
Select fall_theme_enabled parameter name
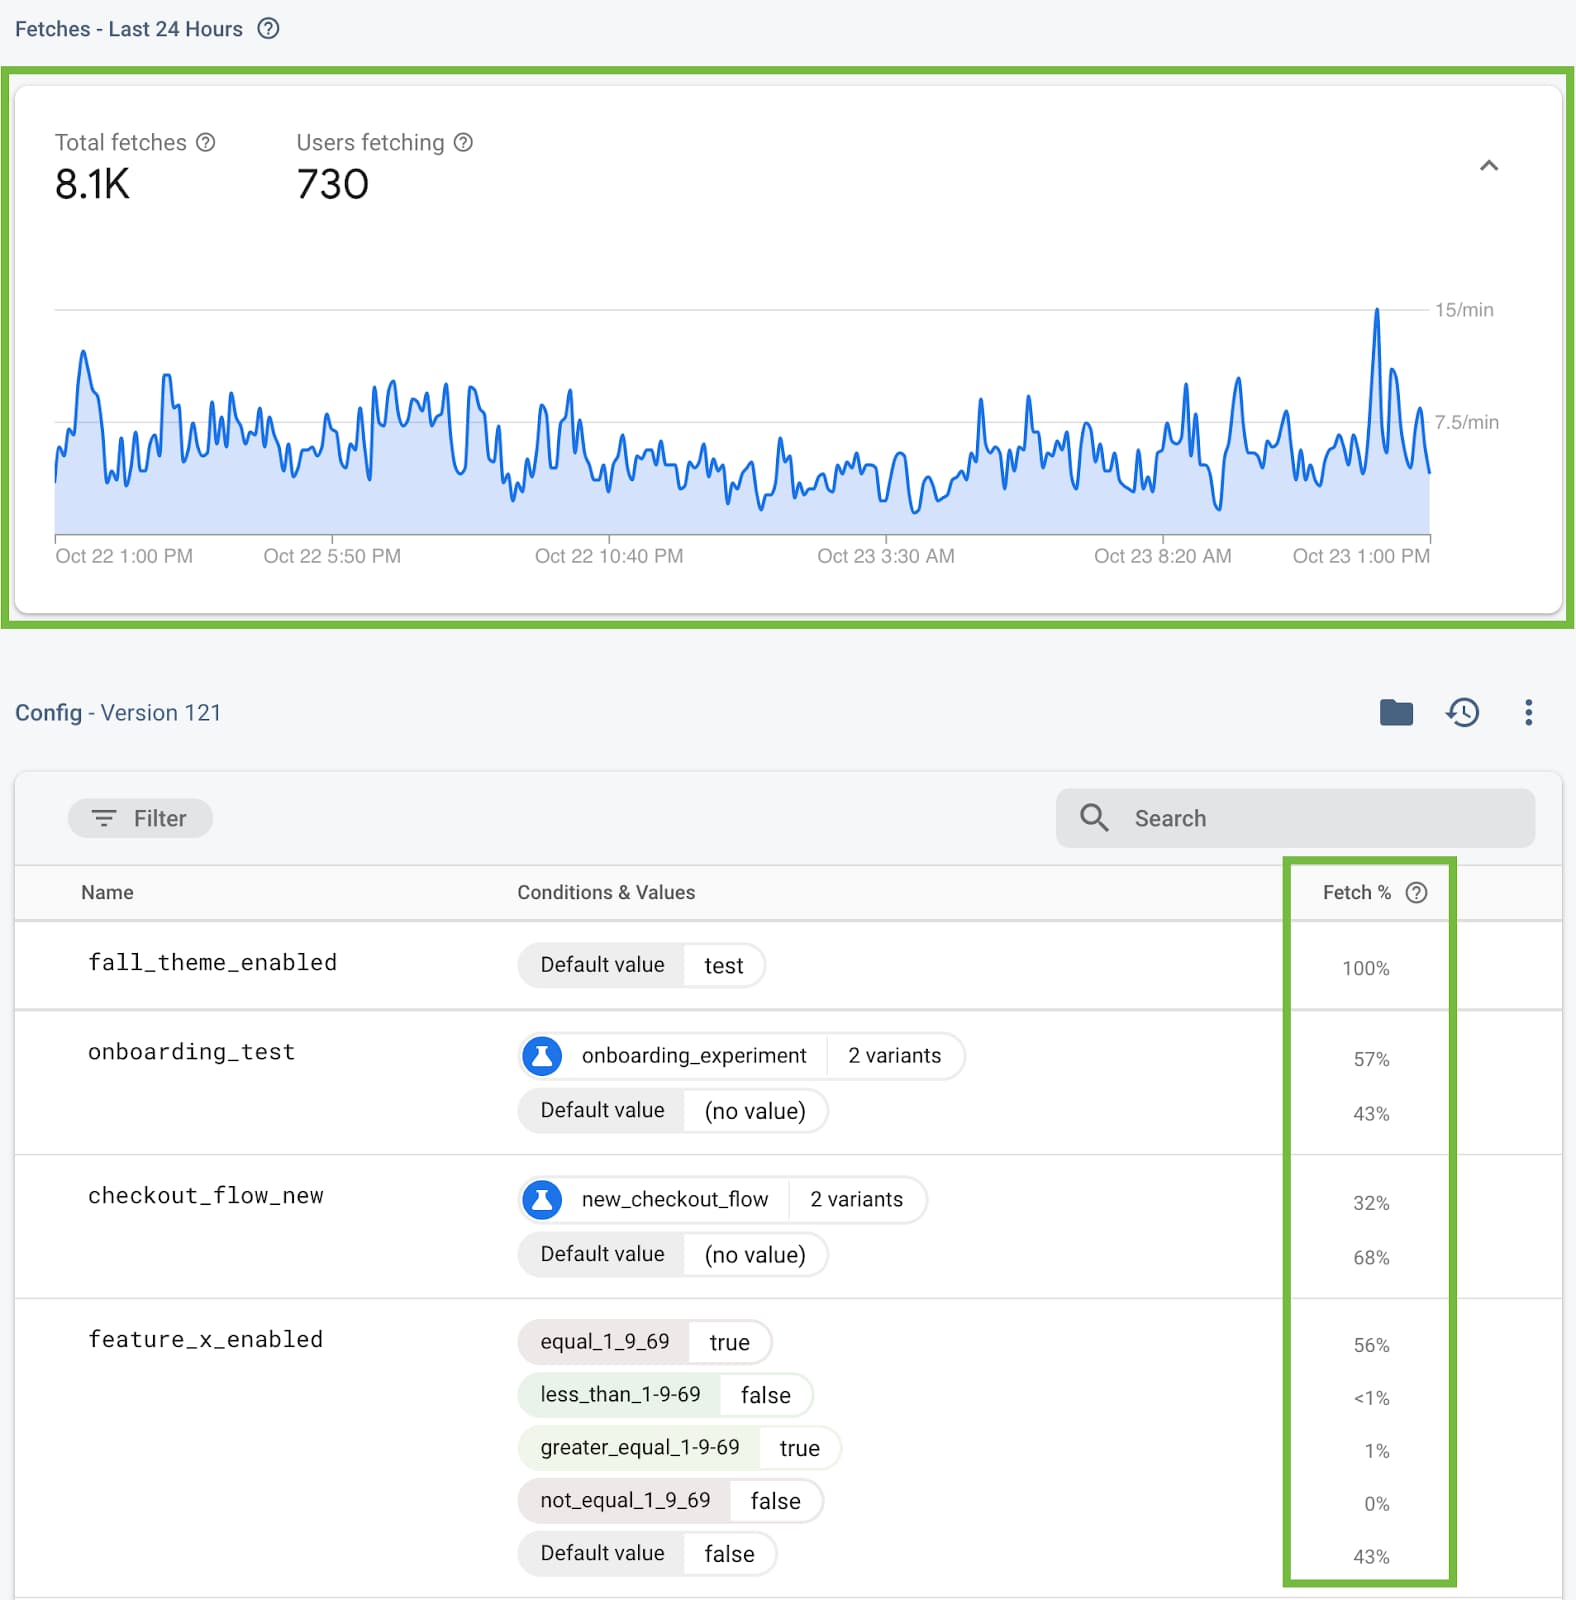tap(212, 962)
